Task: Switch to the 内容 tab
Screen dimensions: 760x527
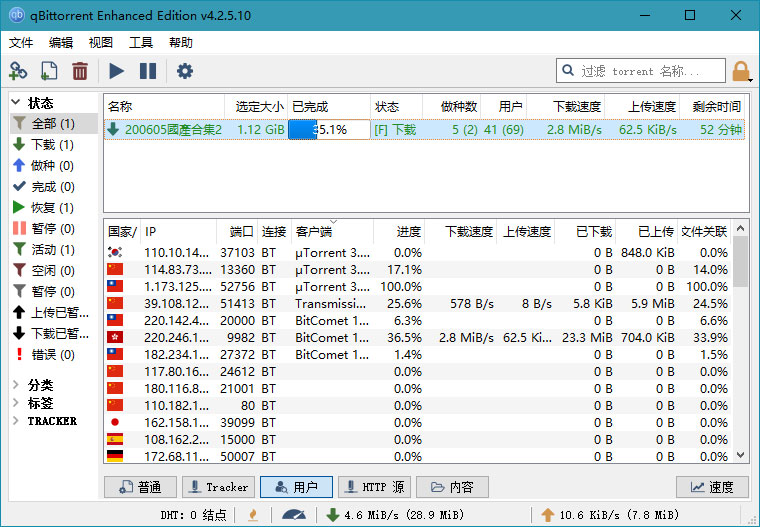Action: point(452,487)
